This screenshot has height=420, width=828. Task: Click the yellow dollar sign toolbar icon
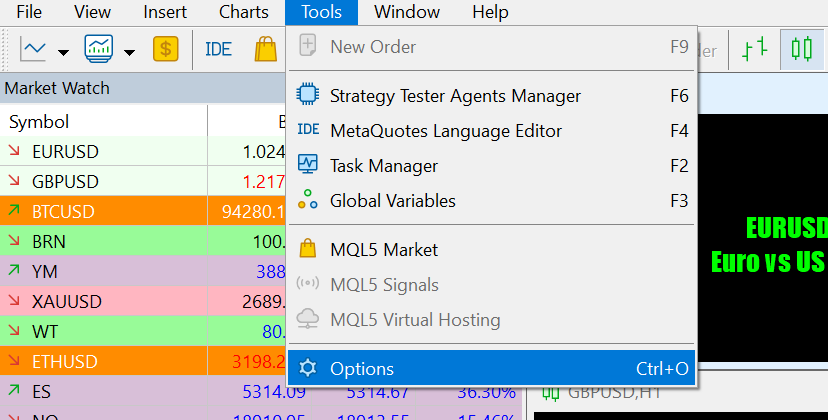pyautogui.click(x=165, y=49)
